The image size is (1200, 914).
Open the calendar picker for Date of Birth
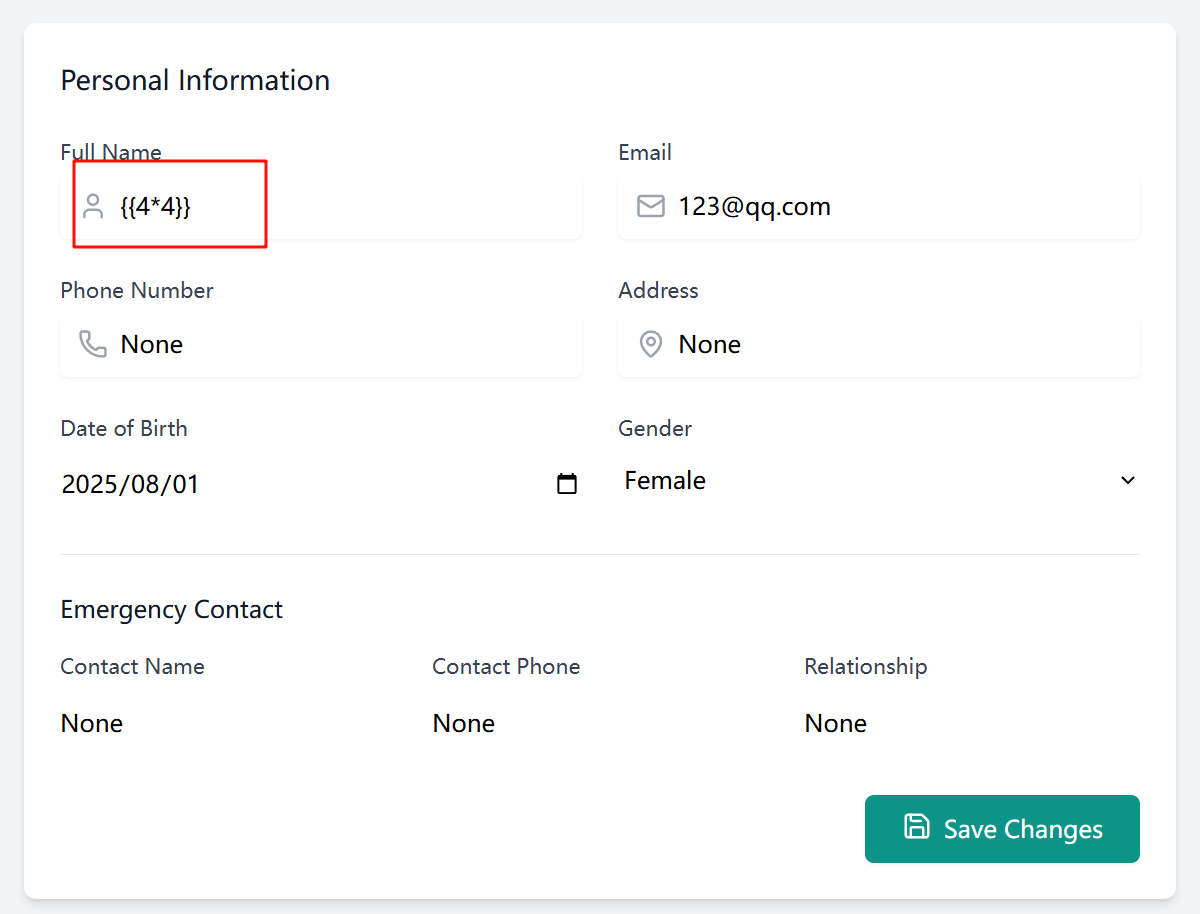click(x=567, y=484)
